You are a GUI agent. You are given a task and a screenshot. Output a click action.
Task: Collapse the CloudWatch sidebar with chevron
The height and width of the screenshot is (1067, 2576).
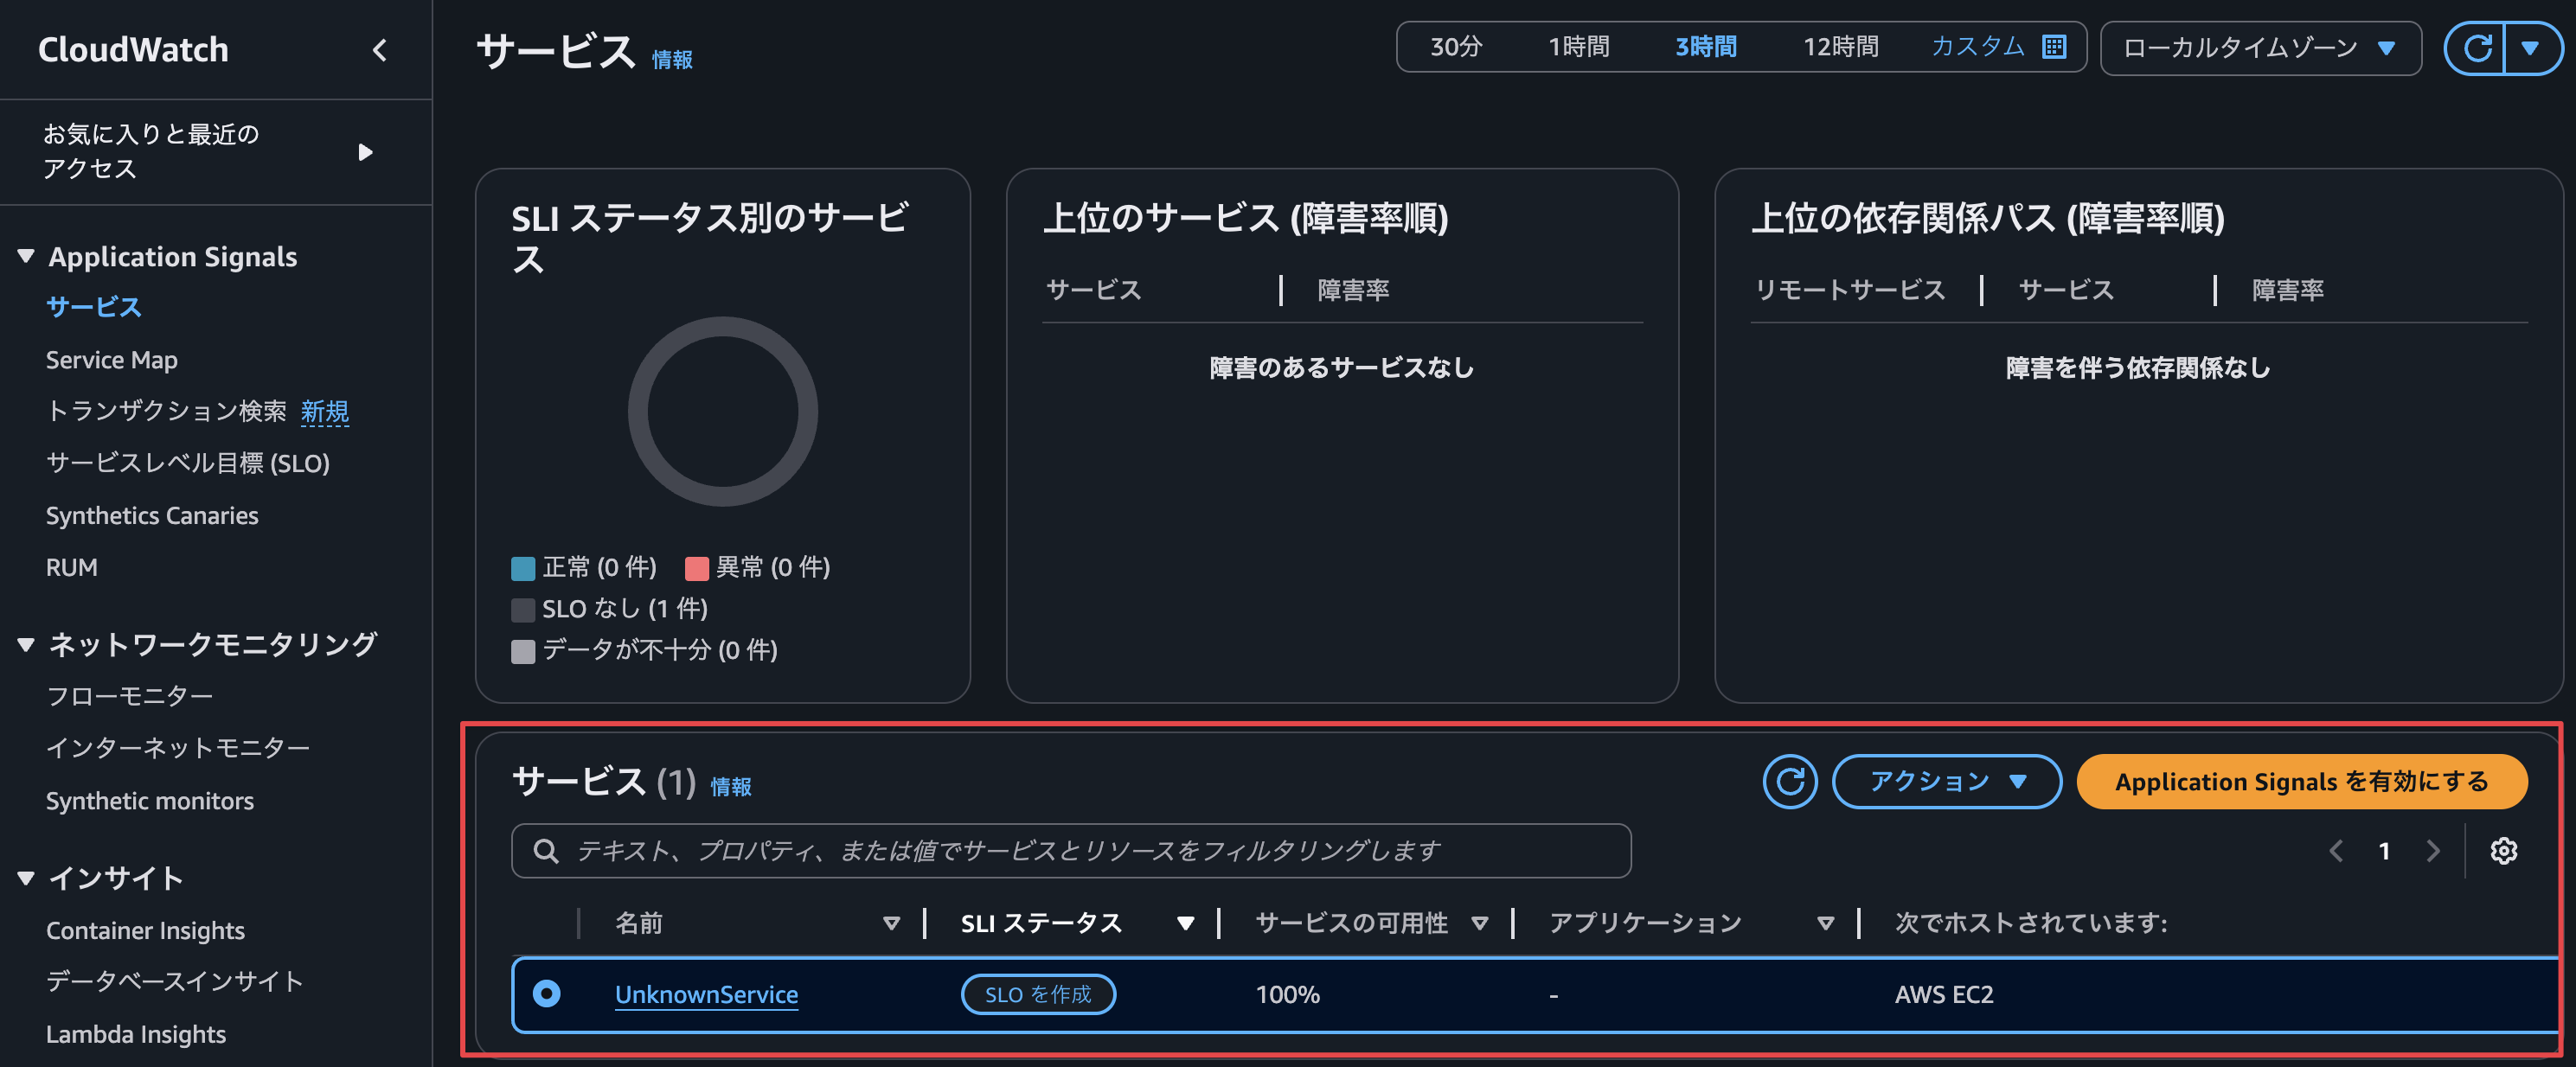tap(379, 50)
